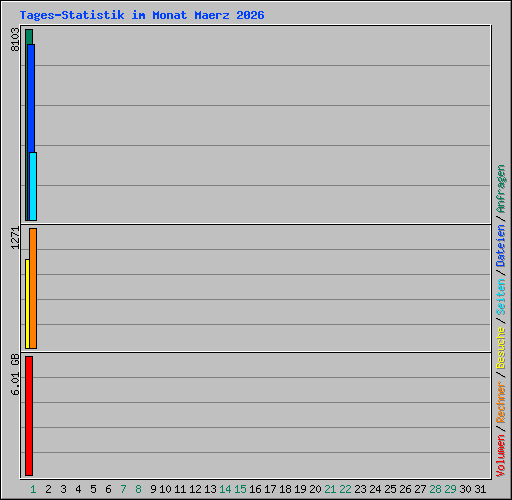Viewport: 512px width, 500px height.
Task: Click day 9 on the x-axis
Action: (x=153, y=489)
